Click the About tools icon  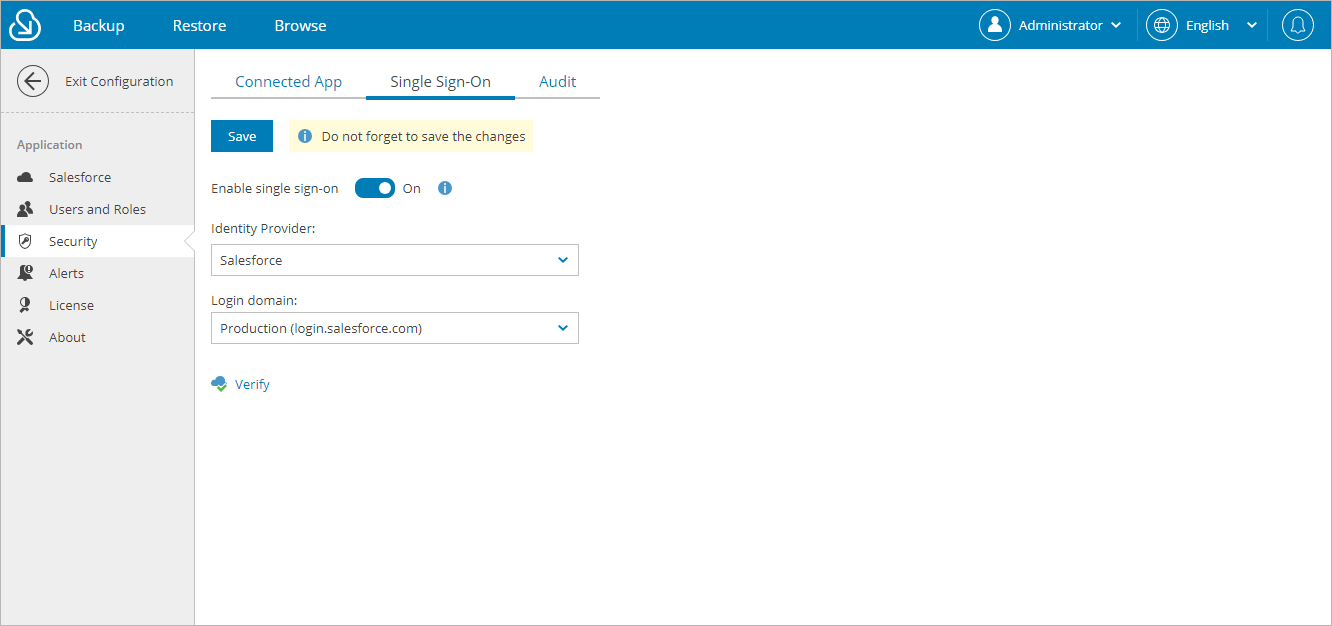click(x=26, y=337)
